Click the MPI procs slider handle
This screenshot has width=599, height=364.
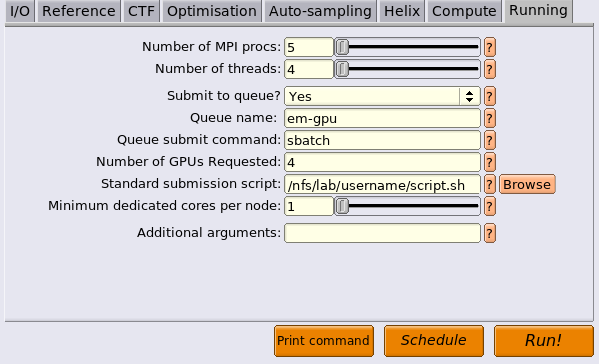click(342, 47)
